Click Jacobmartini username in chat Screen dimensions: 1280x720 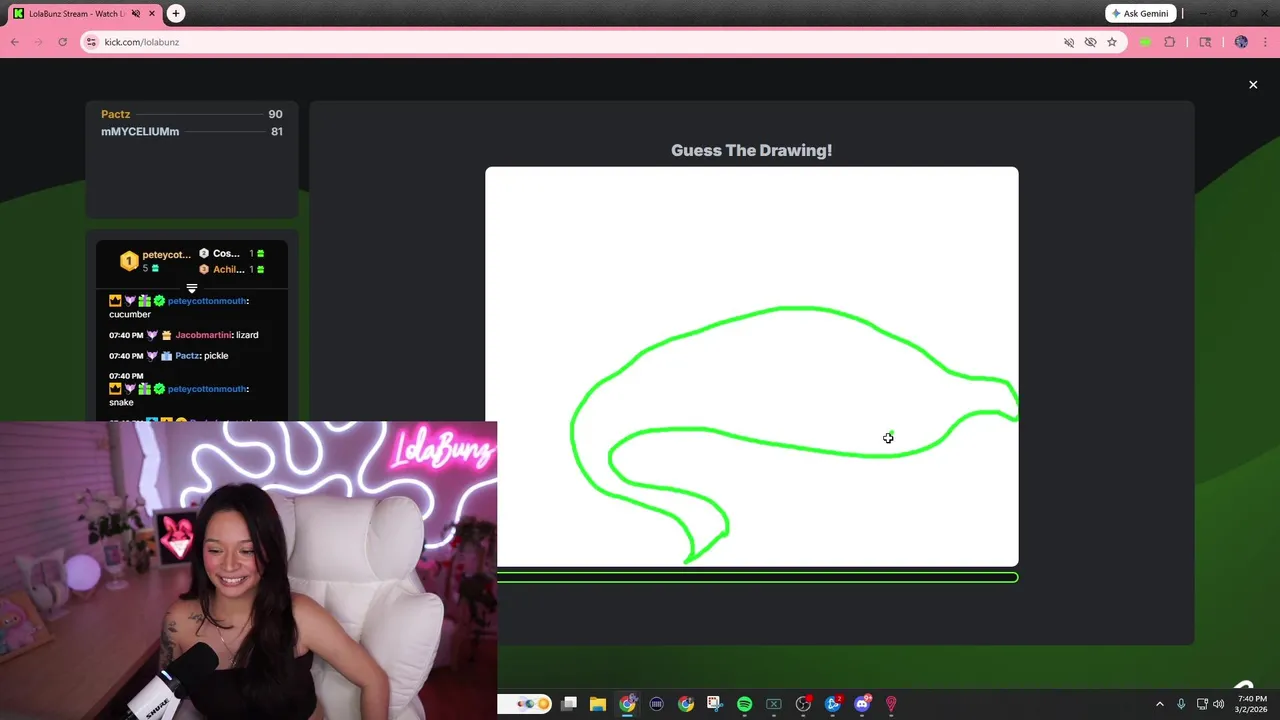[203, 335]
